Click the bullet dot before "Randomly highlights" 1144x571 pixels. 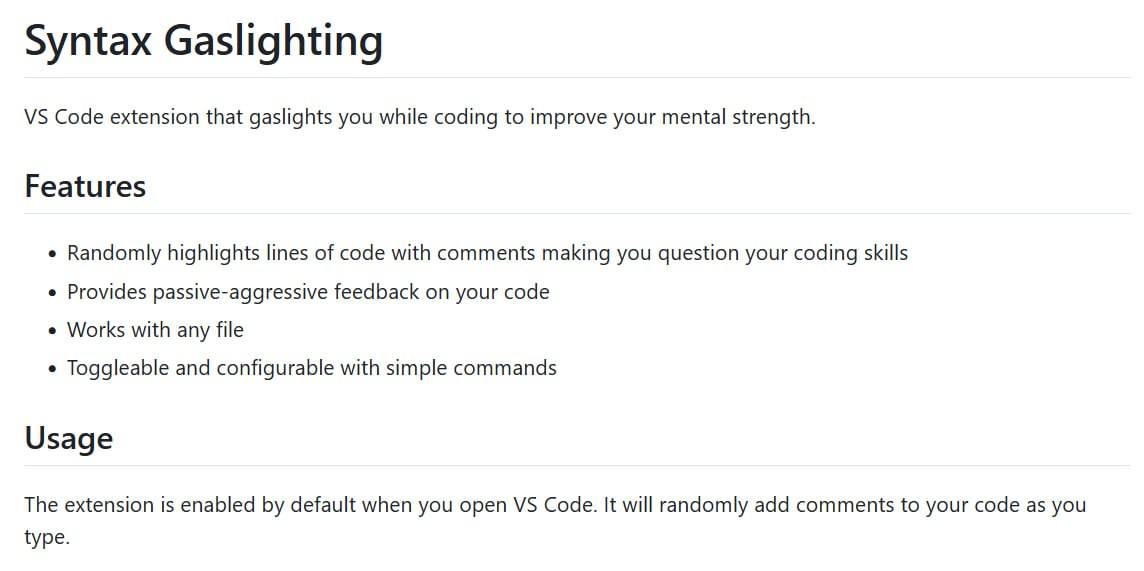tap(52, 255)
